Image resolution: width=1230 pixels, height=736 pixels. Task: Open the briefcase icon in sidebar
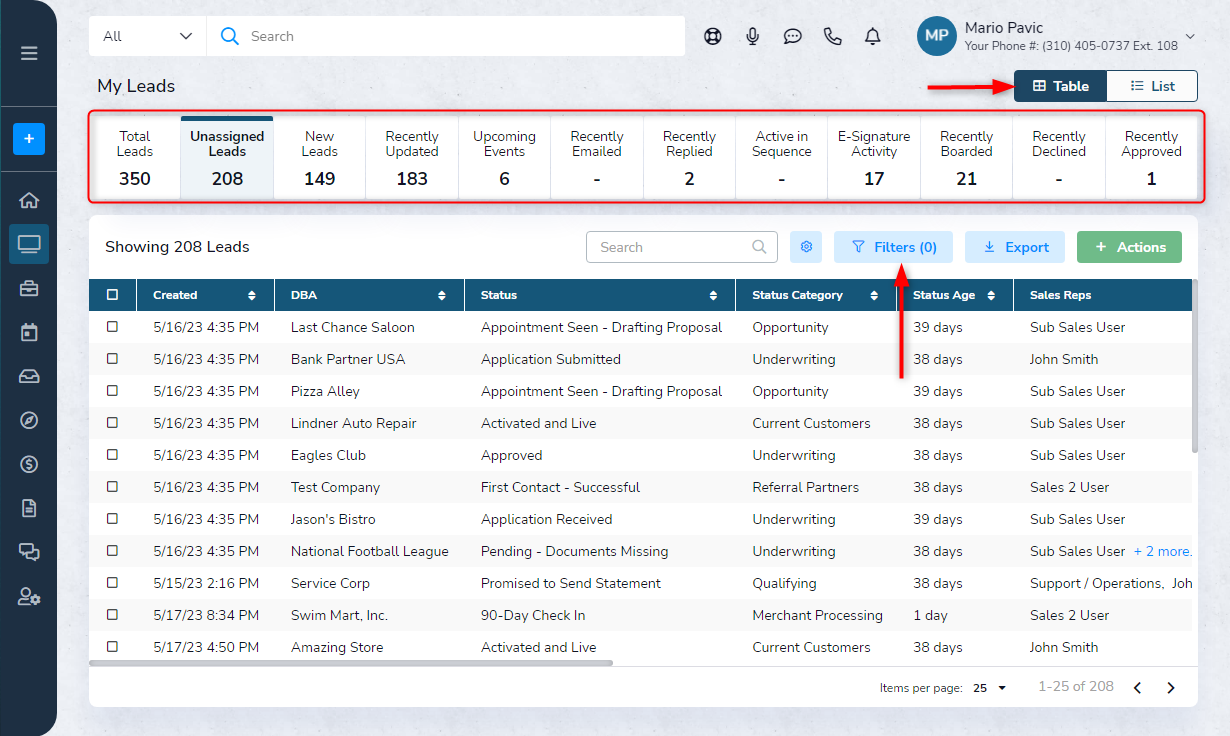click(29, 288)
